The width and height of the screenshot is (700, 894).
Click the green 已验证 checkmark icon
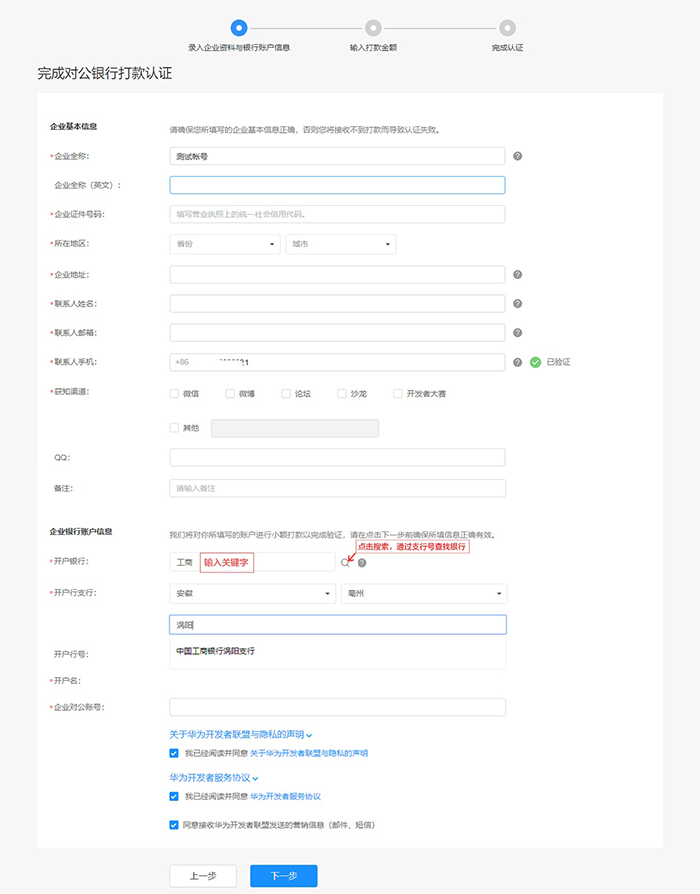(x=535, y=362)
